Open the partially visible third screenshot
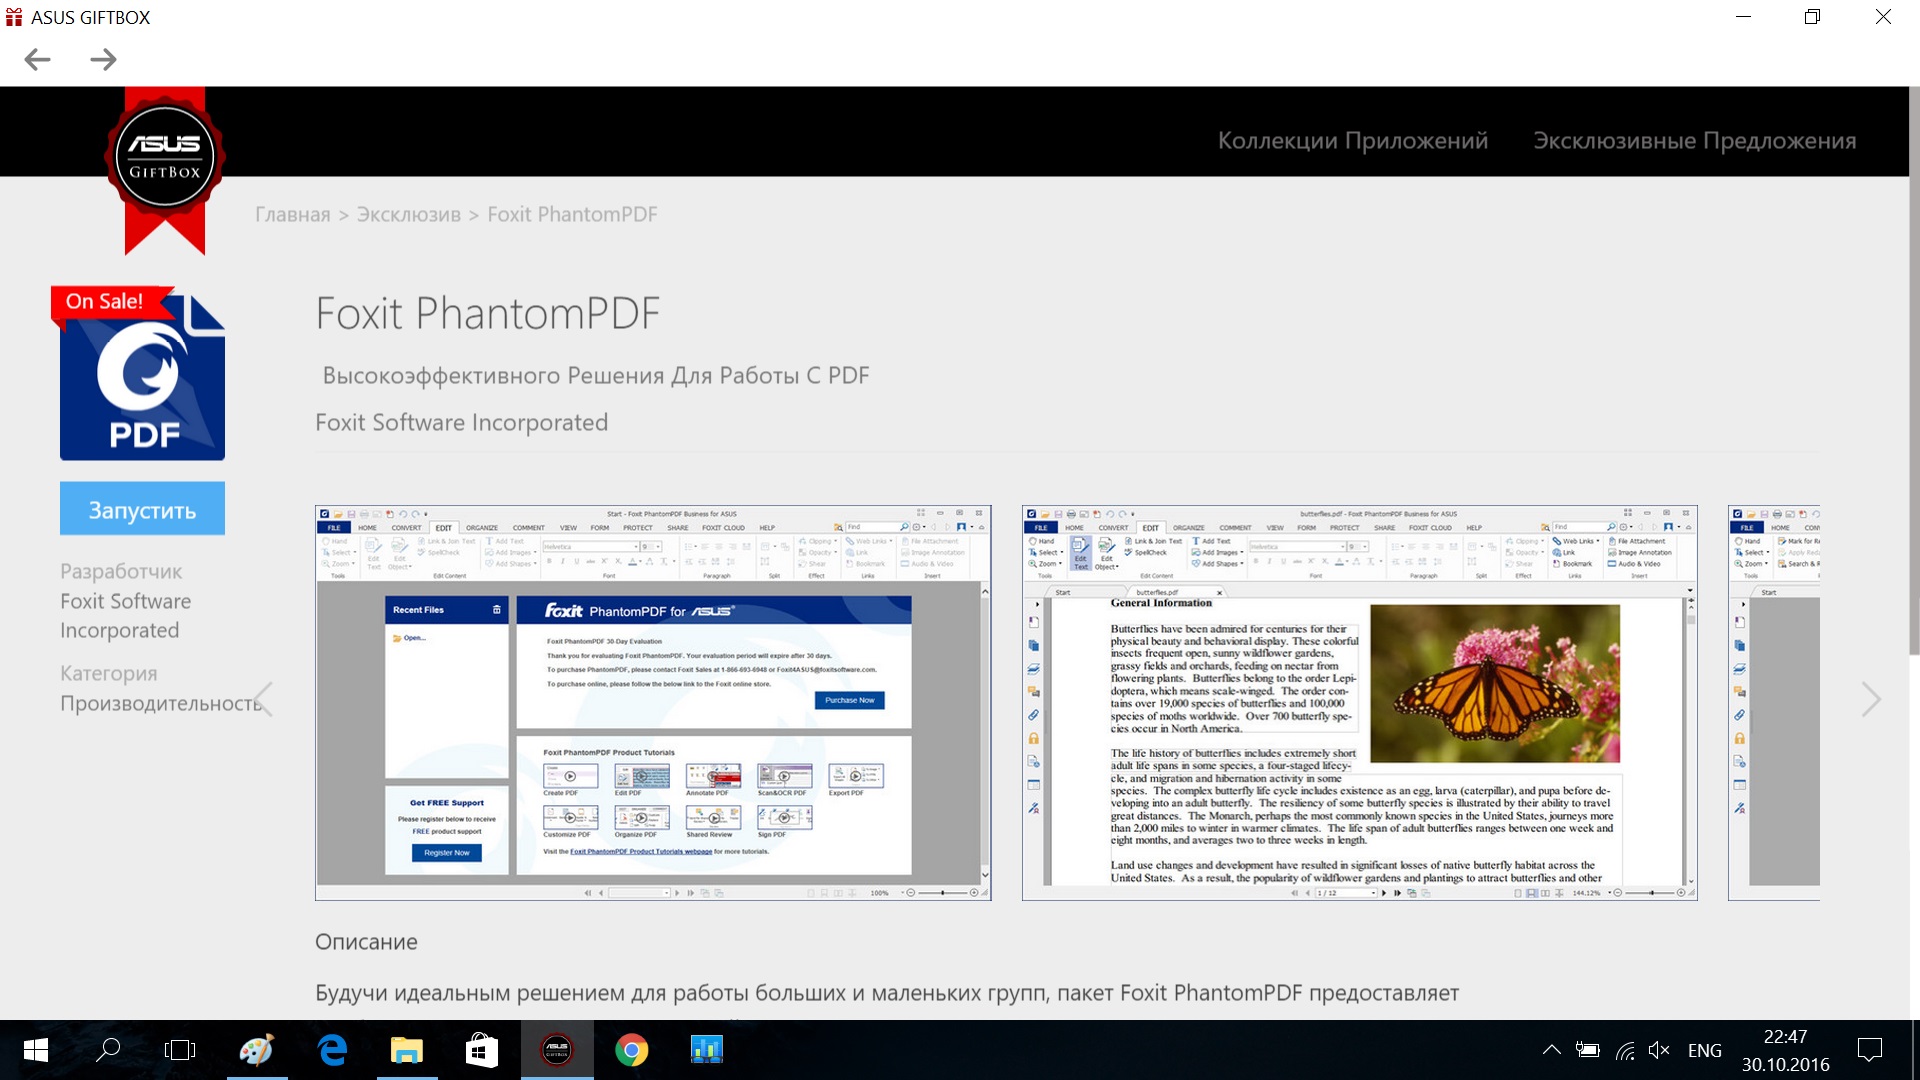Screen dimensions: 1920x1080 [1774, 703]
